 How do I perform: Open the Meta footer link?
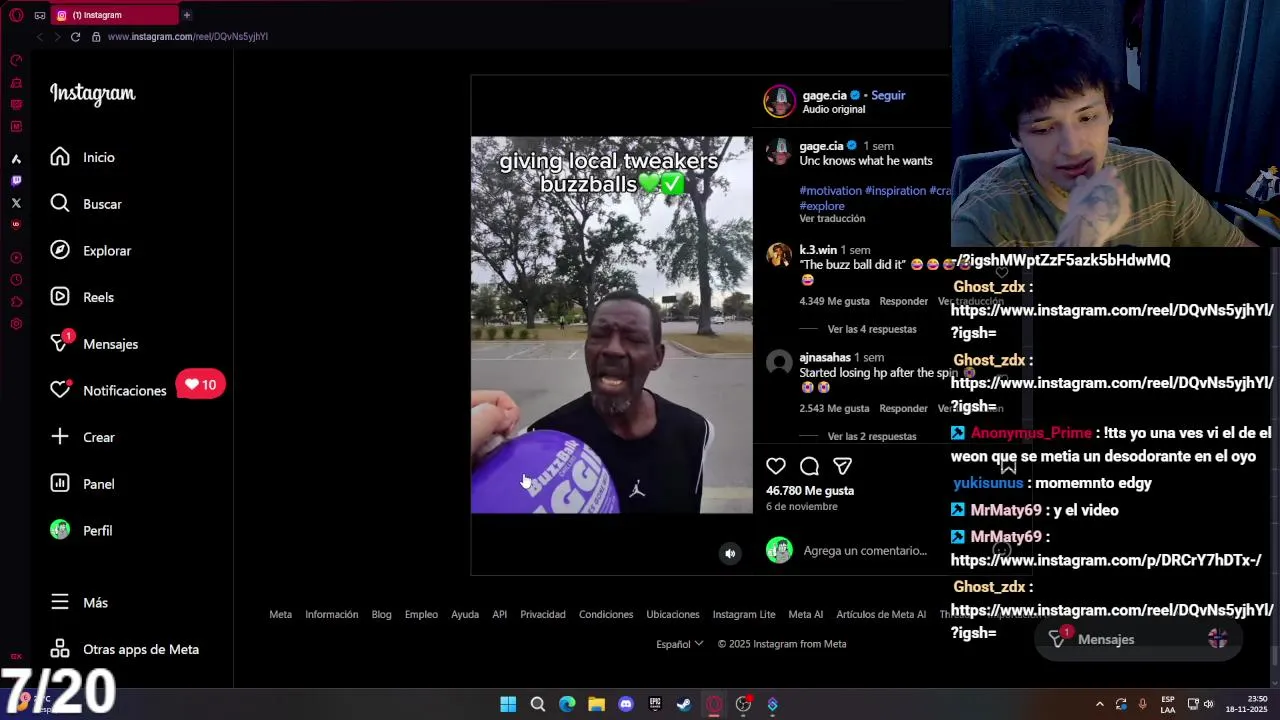pos(280,614)
